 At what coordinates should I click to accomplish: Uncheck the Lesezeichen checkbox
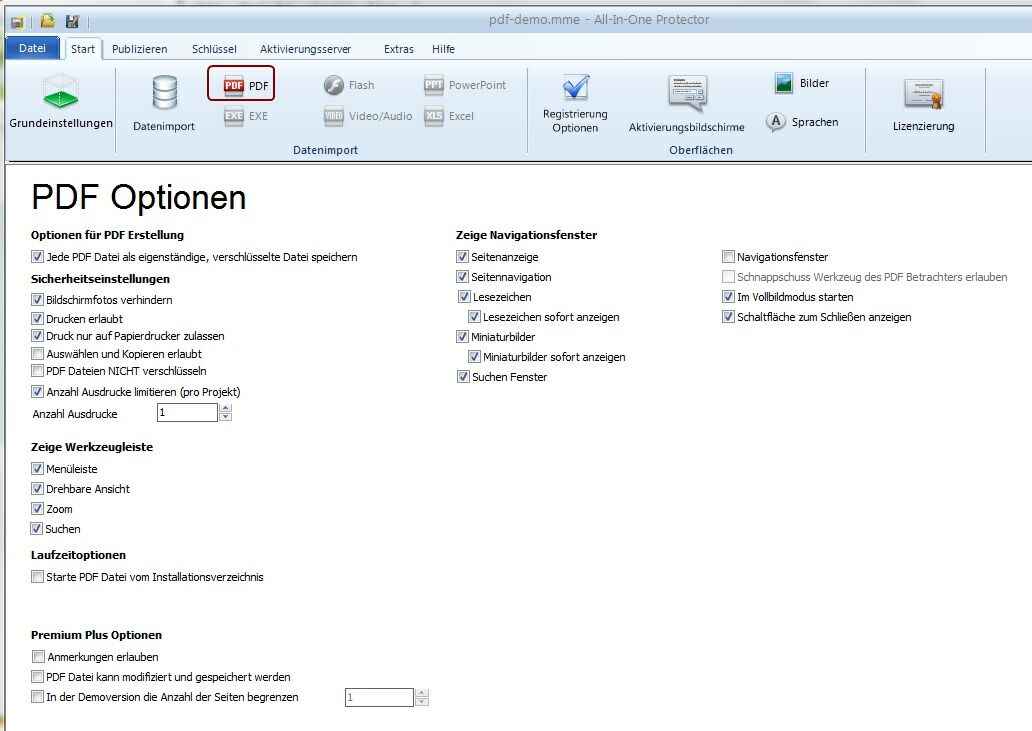click(x=465, y=297)
